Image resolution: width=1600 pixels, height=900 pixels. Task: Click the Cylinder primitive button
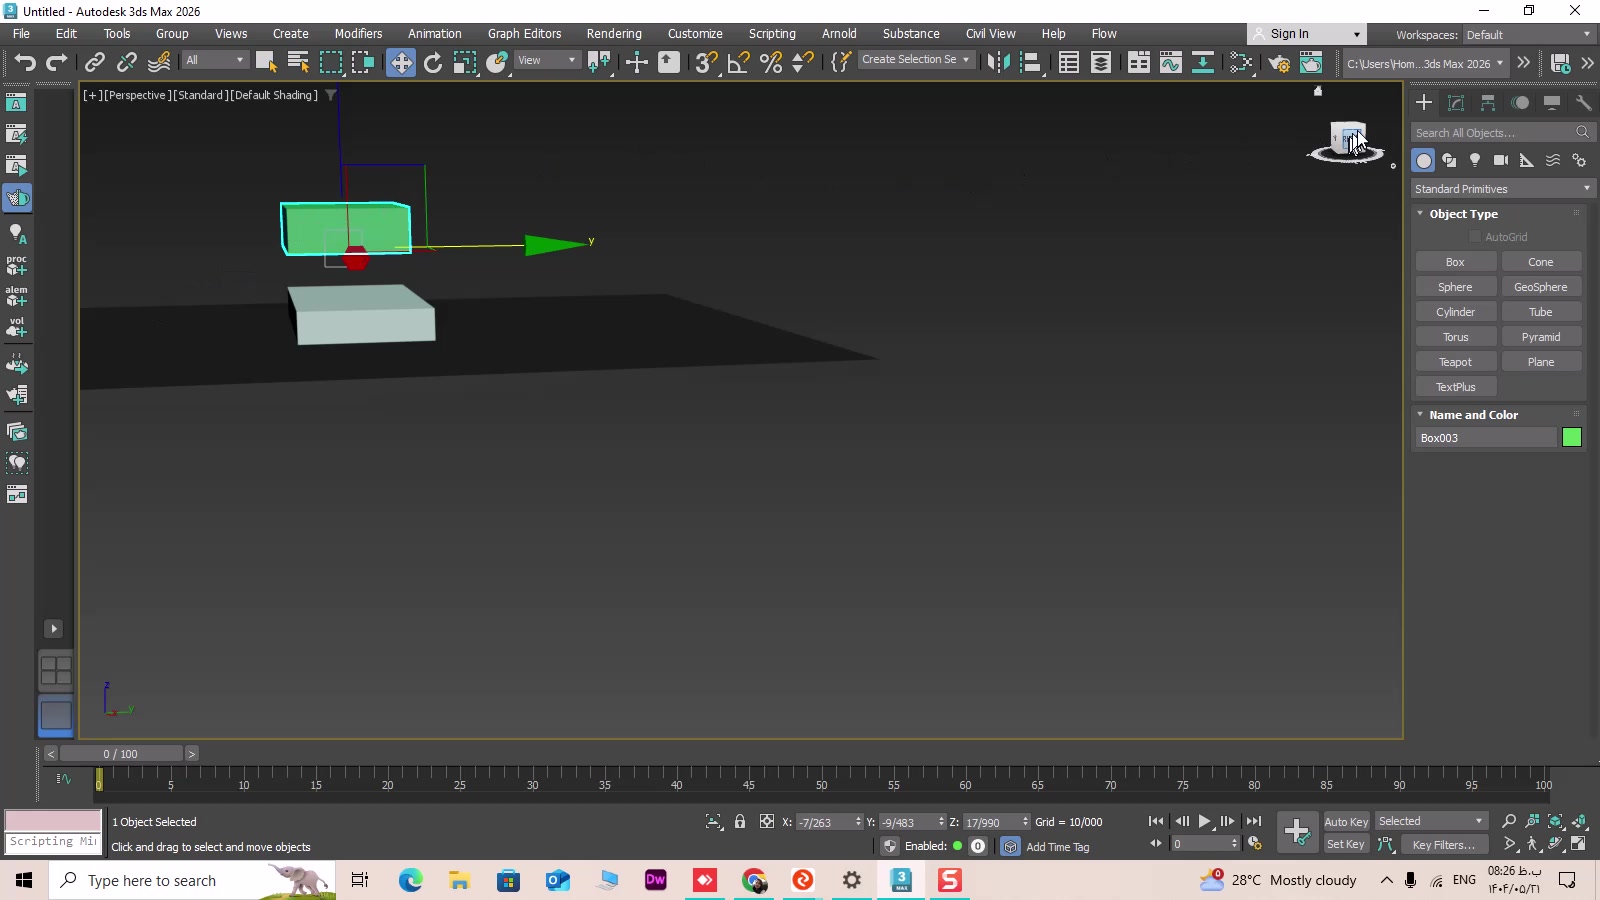(x=1455, y=312)
